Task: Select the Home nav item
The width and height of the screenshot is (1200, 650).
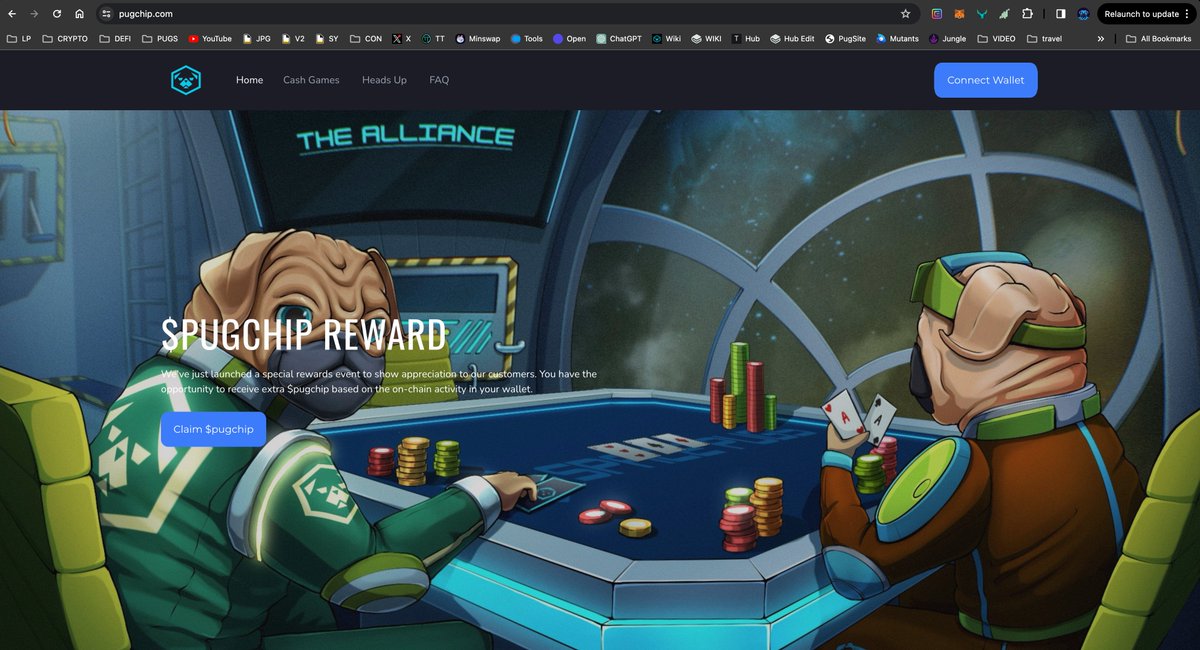Action: [x=249, y=80]
